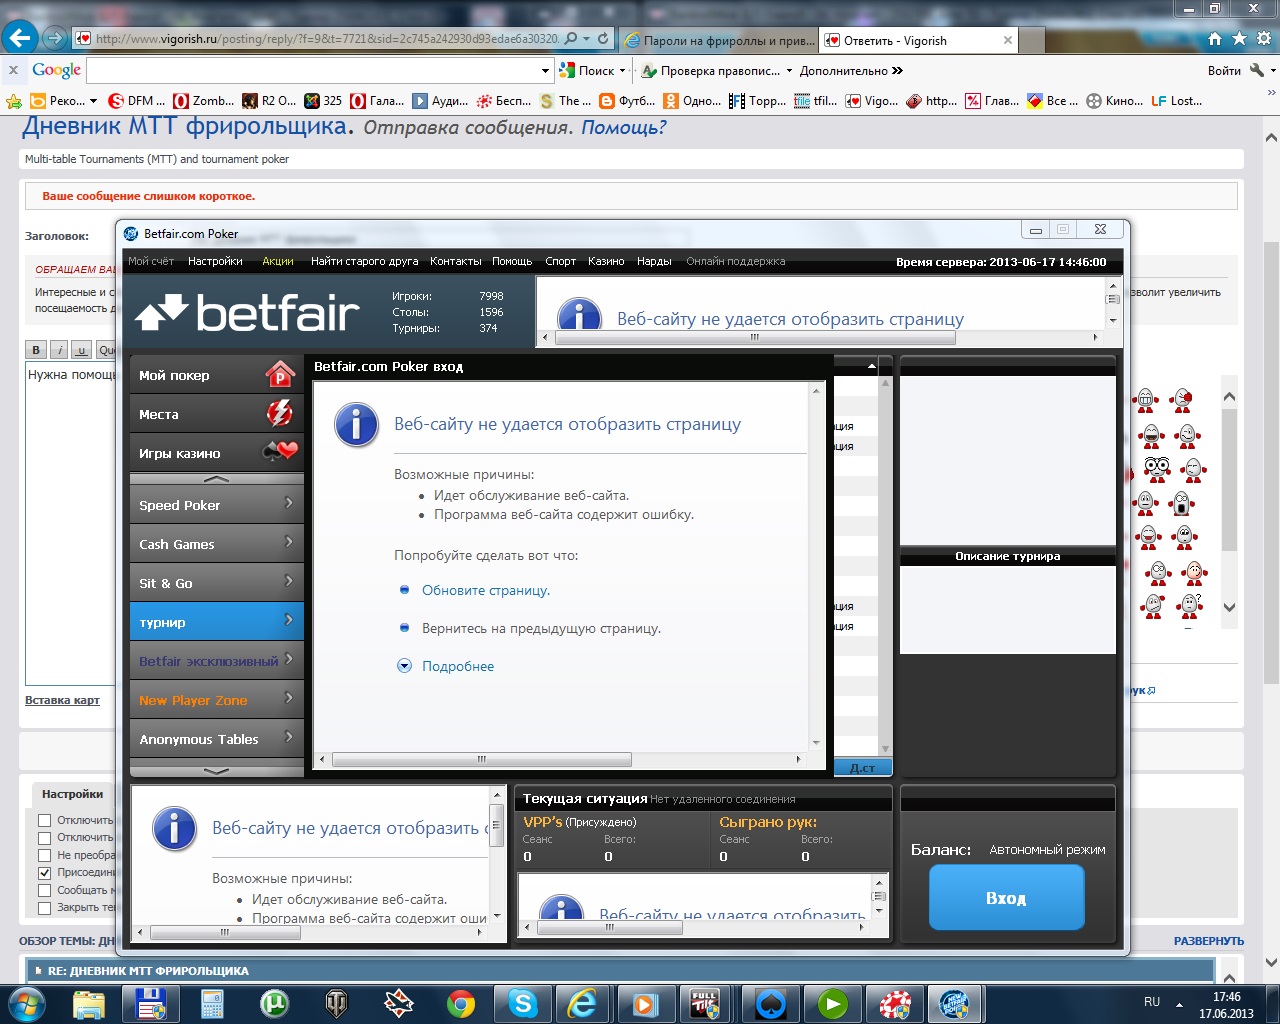
Task: Click the Мой покер home icon
Action: 280,375
